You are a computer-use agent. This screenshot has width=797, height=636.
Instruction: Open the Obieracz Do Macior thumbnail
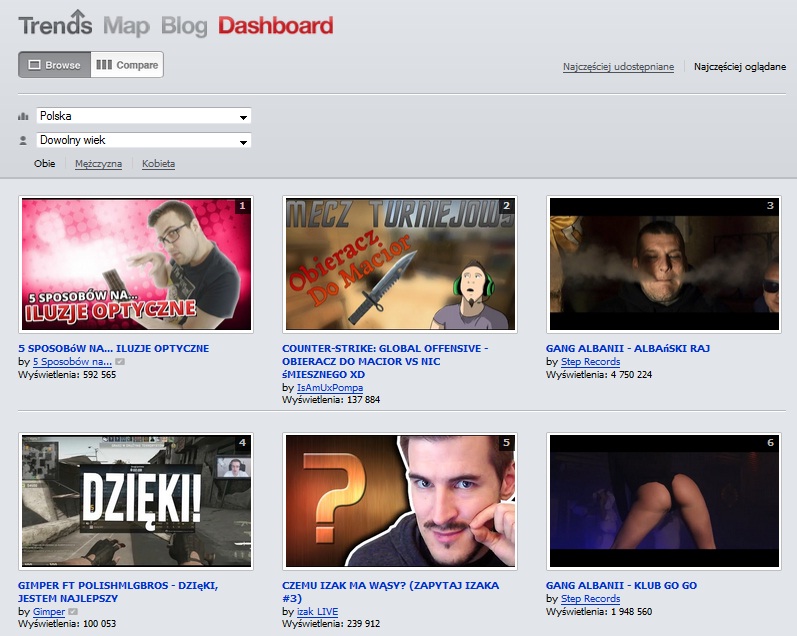[400, 264]
